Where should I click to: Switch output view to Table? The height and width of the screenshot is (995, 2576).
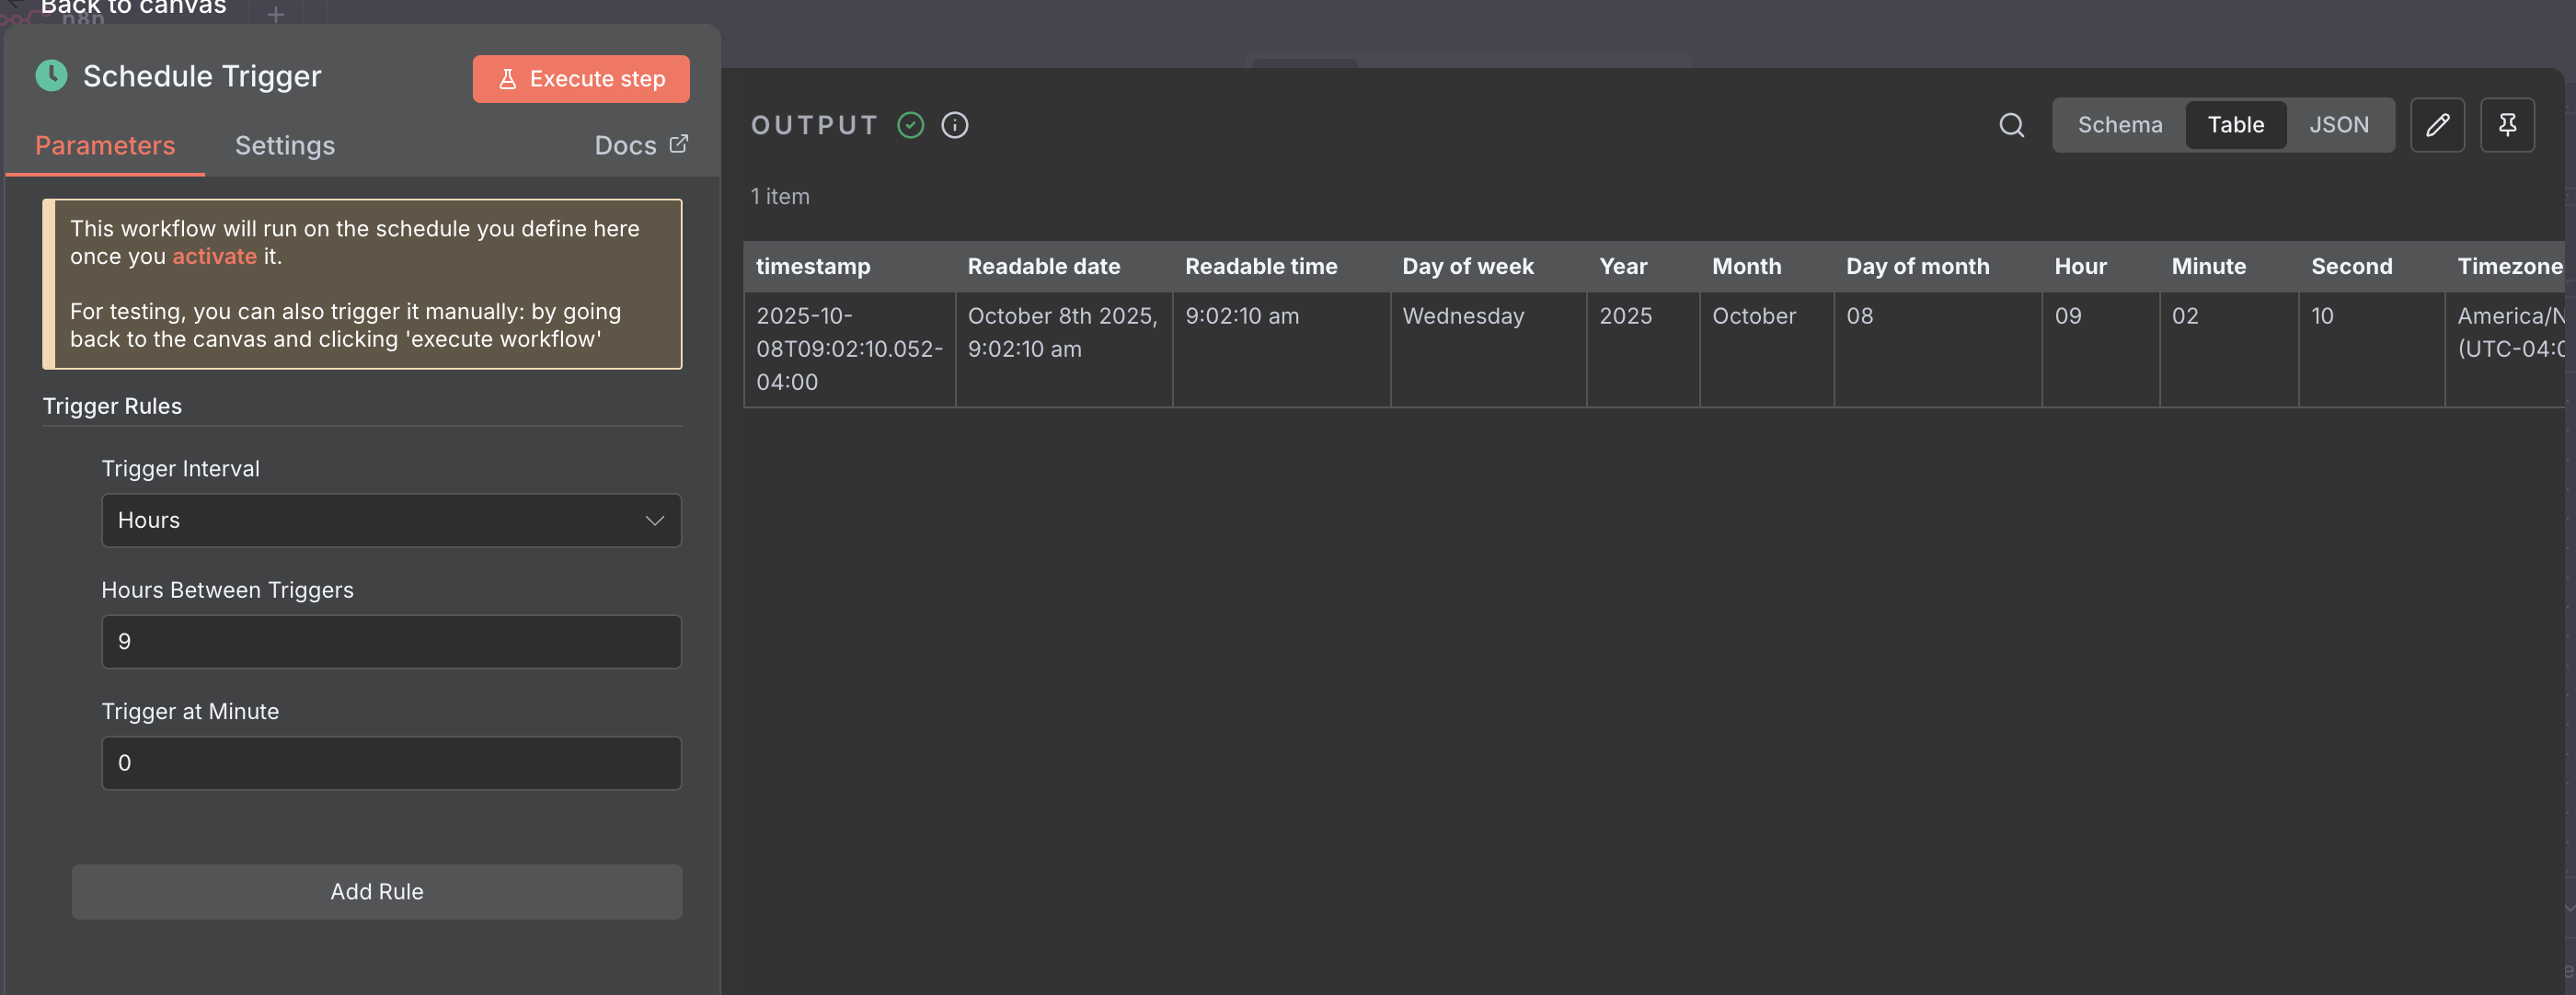tap(2235, 125)
